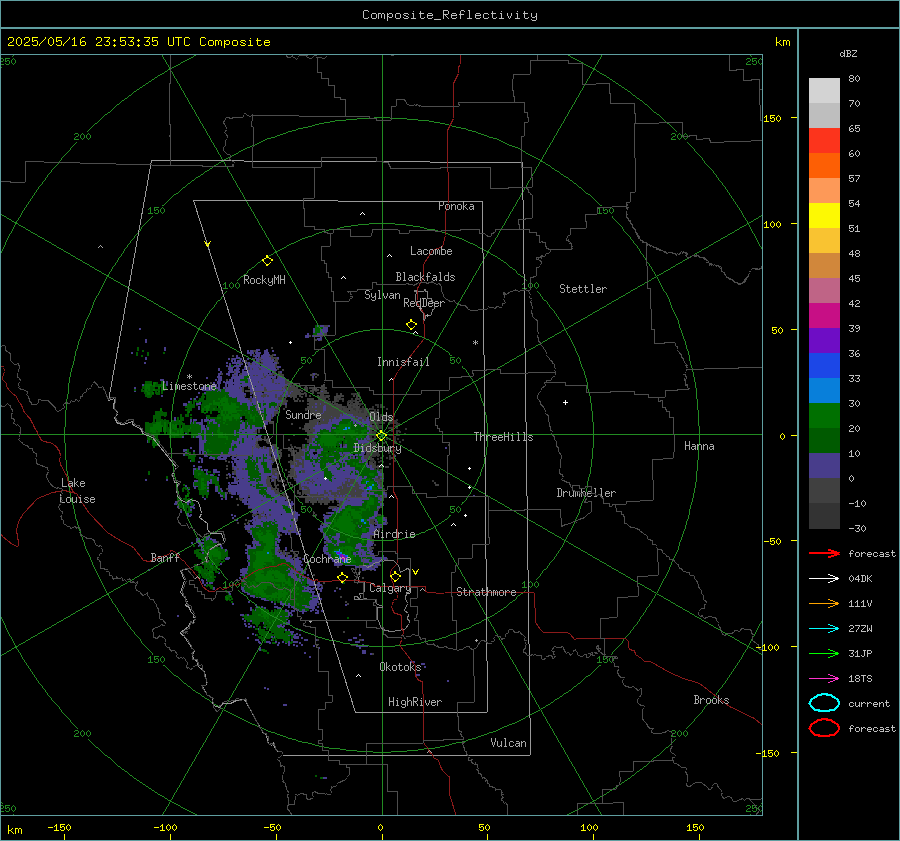Select slate purple swatch between 10 and 0

coord(824,465)
